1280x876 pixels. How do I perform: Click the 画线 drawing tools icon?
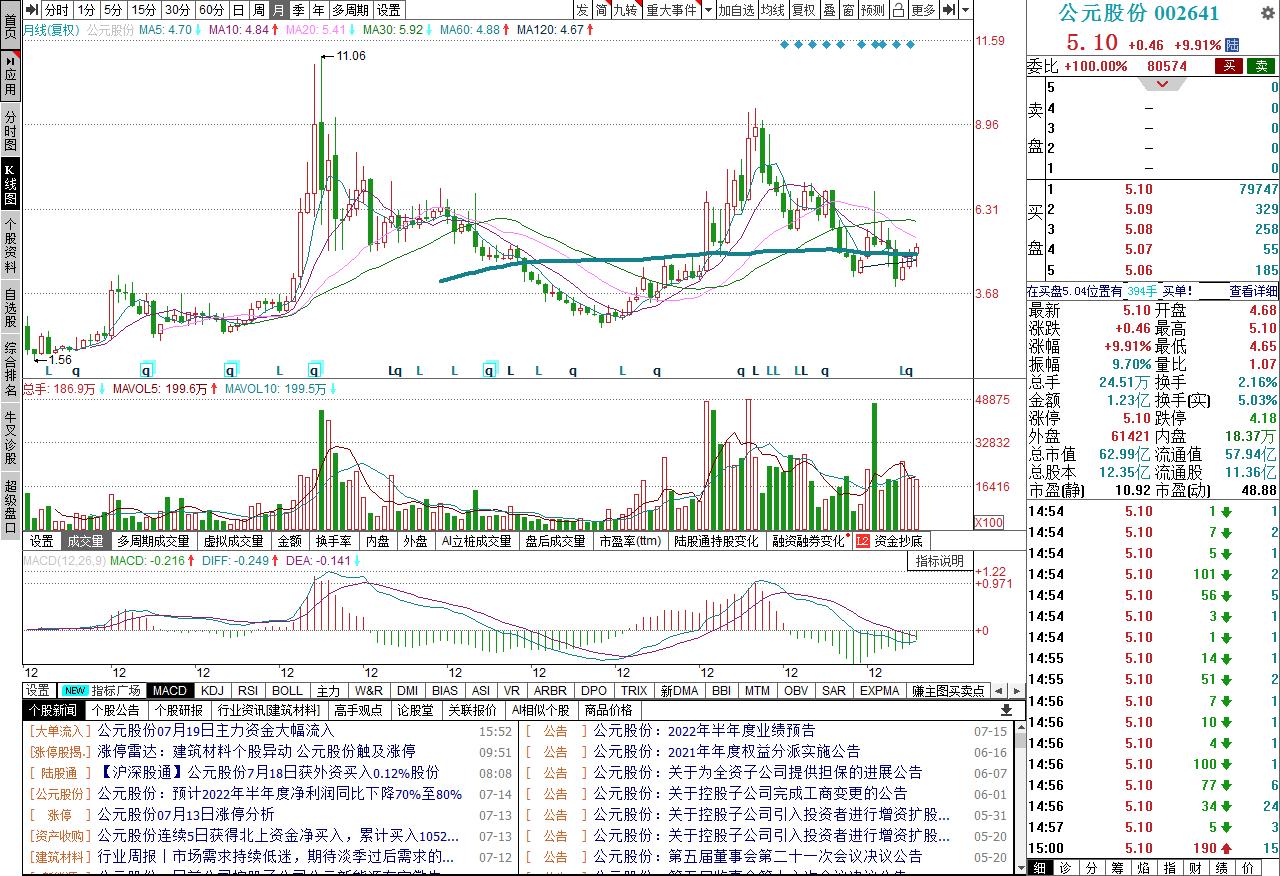(x=895, y=10)
